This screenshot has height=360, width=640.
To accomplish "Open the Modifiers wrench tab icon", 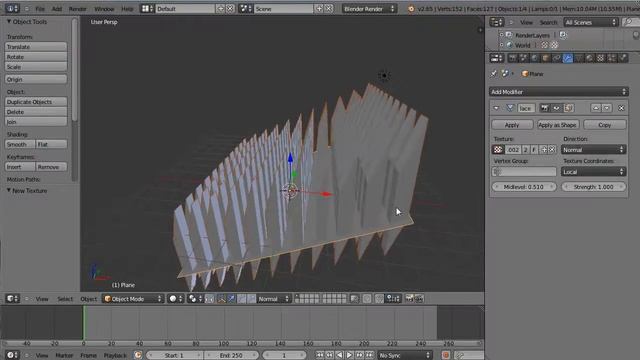I will 568,58.
